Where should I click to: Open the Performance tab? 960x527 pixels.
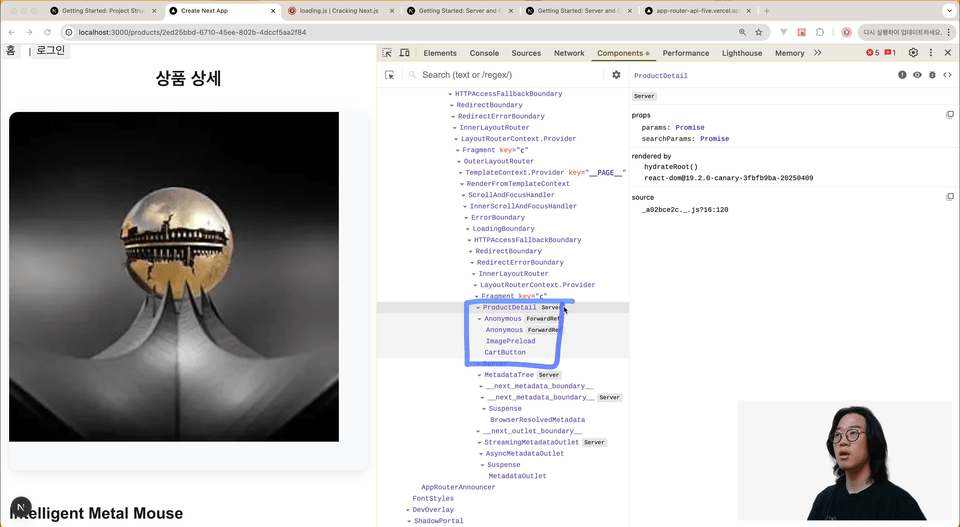pyautogui.click(x=686, y=53)
